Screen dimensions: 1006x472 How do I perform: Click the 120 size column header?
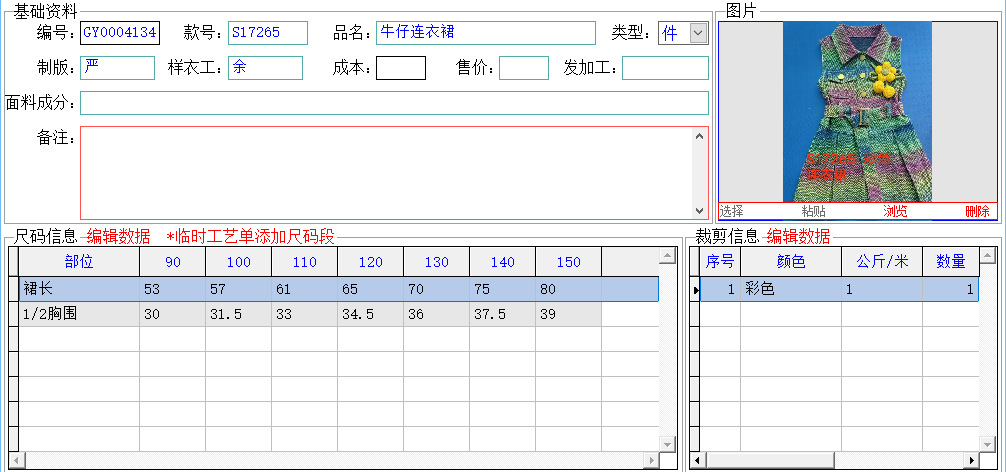(x=371, y=262)
